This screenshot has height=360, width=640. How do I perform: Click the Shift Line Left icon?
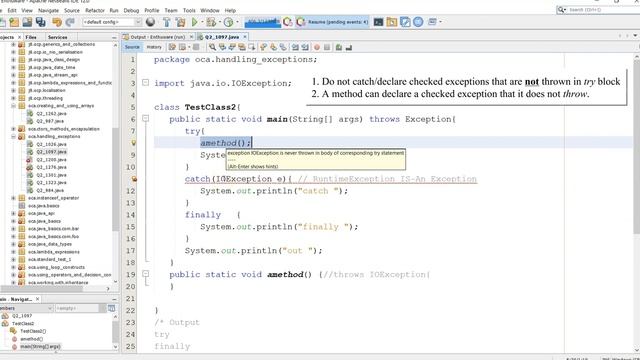click(295, 47)
